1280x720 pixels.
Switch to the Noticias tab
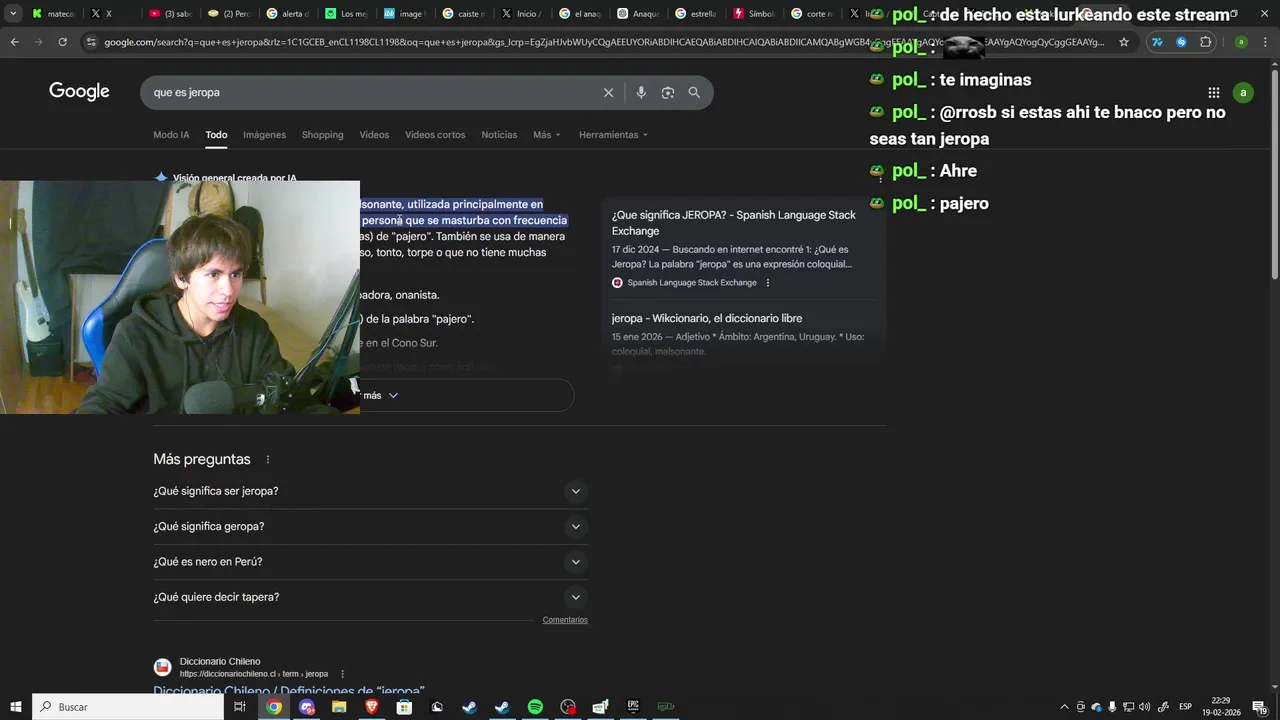[499, 135]
